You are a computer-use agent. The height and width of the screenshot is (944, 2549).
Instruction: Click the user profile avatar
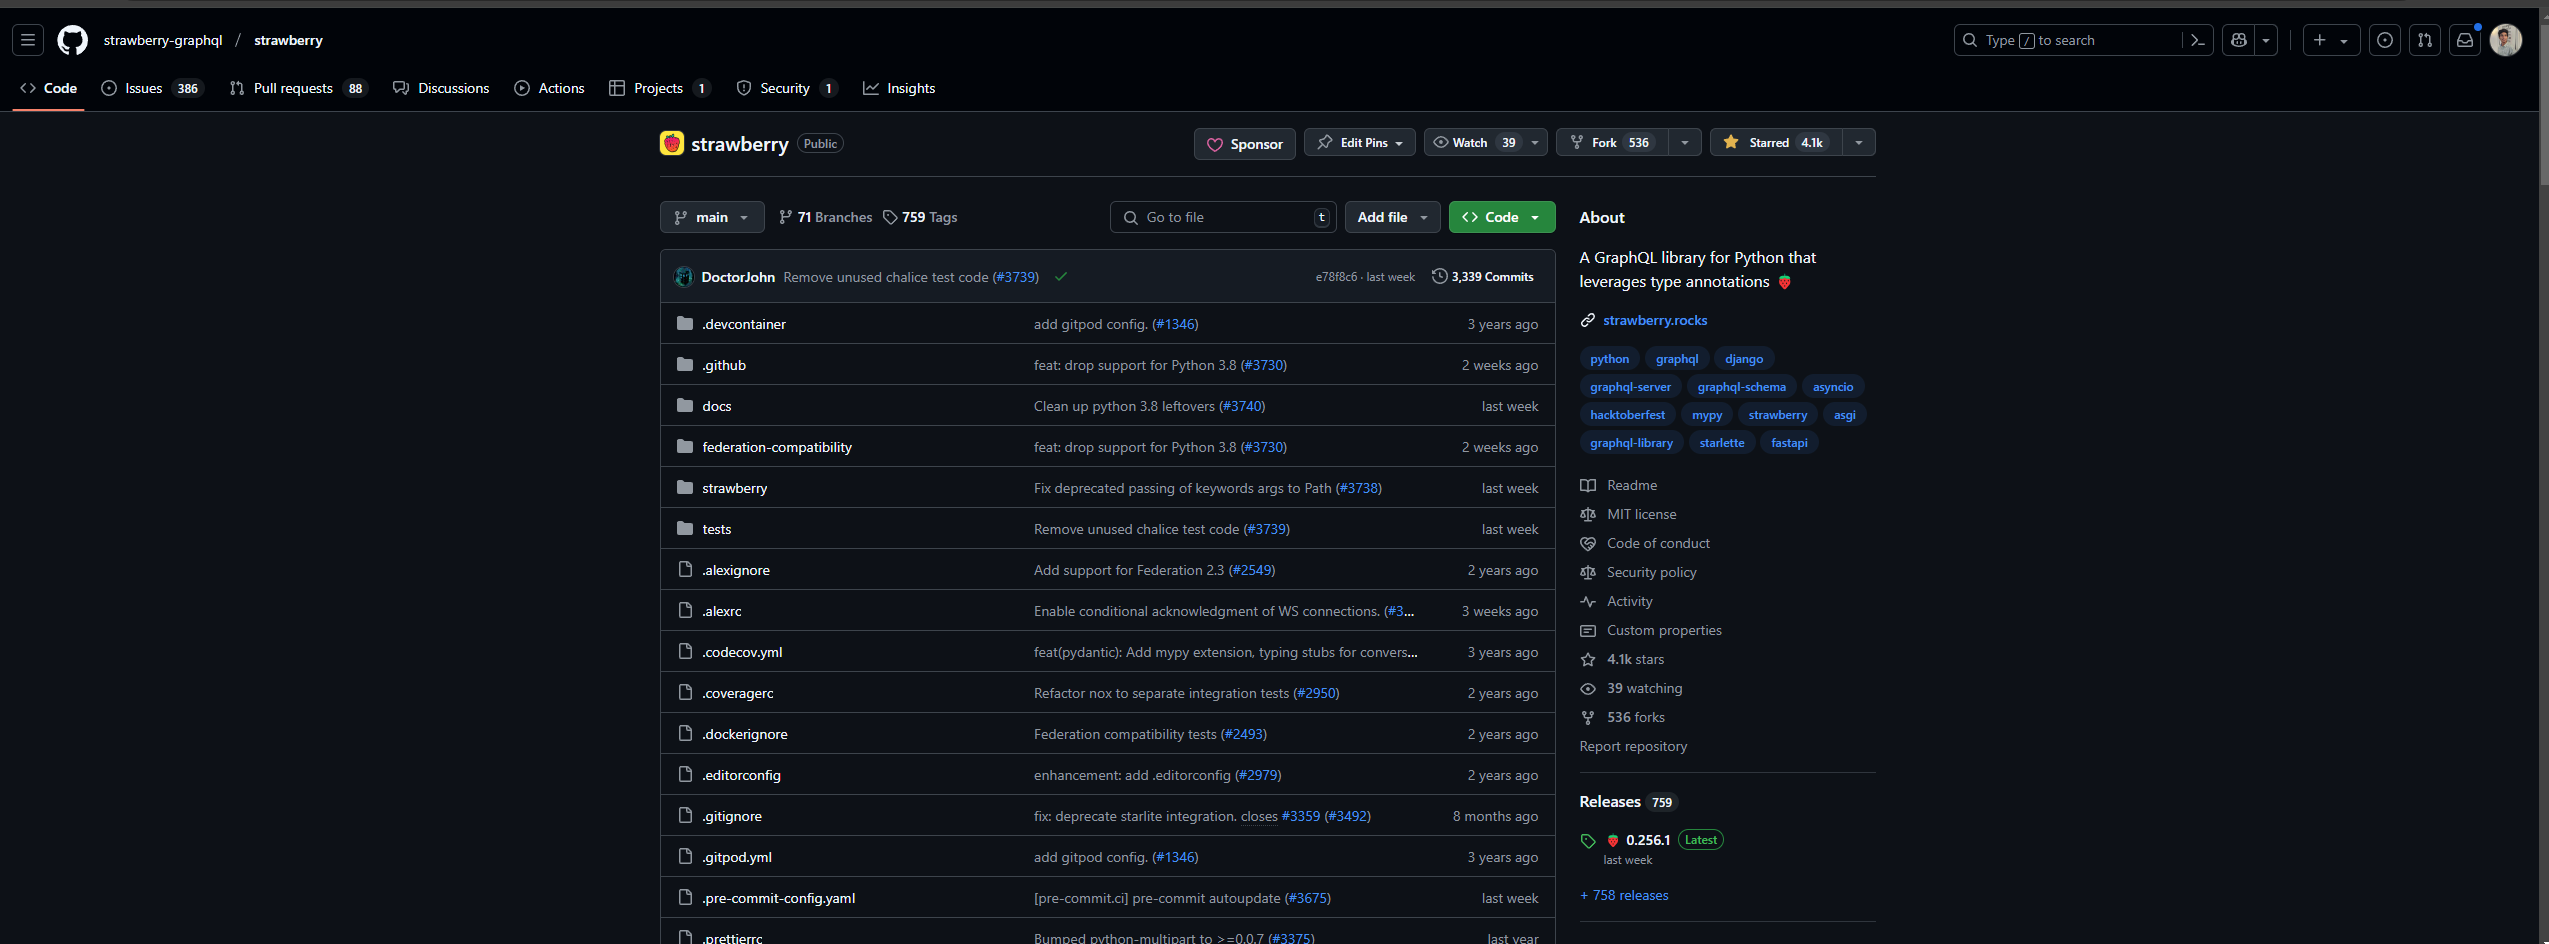pos(2505,40)
